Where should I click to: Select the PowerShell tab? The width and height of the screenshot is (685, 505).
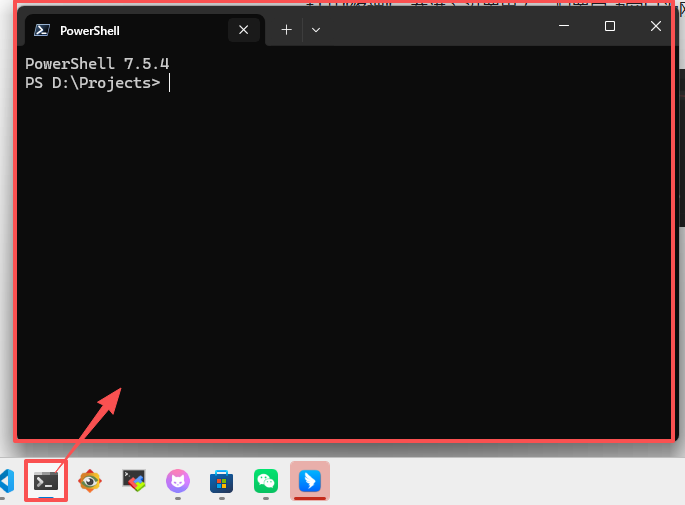(x=145, y=30)
